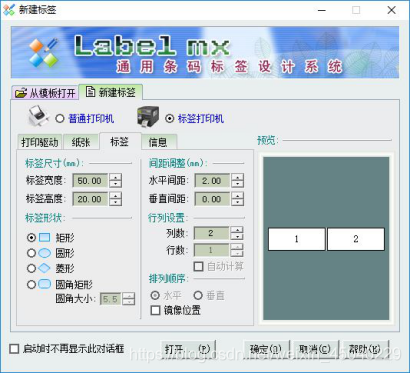Select 垂直 arrangement order
411x373 pixels.
tap(198, 295)
